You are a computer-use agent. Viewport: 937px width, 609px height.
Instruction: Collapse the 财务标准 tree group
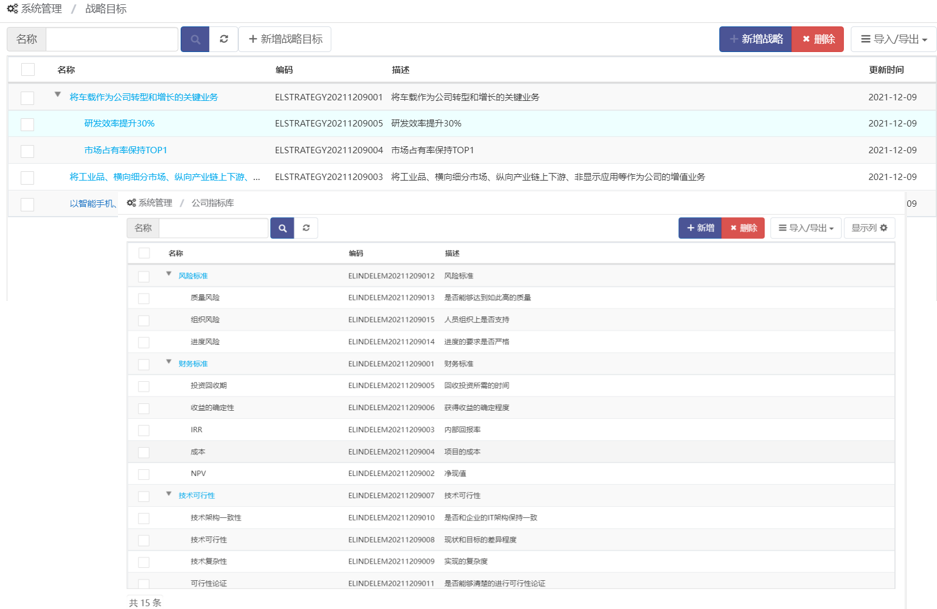click(169, 363)
